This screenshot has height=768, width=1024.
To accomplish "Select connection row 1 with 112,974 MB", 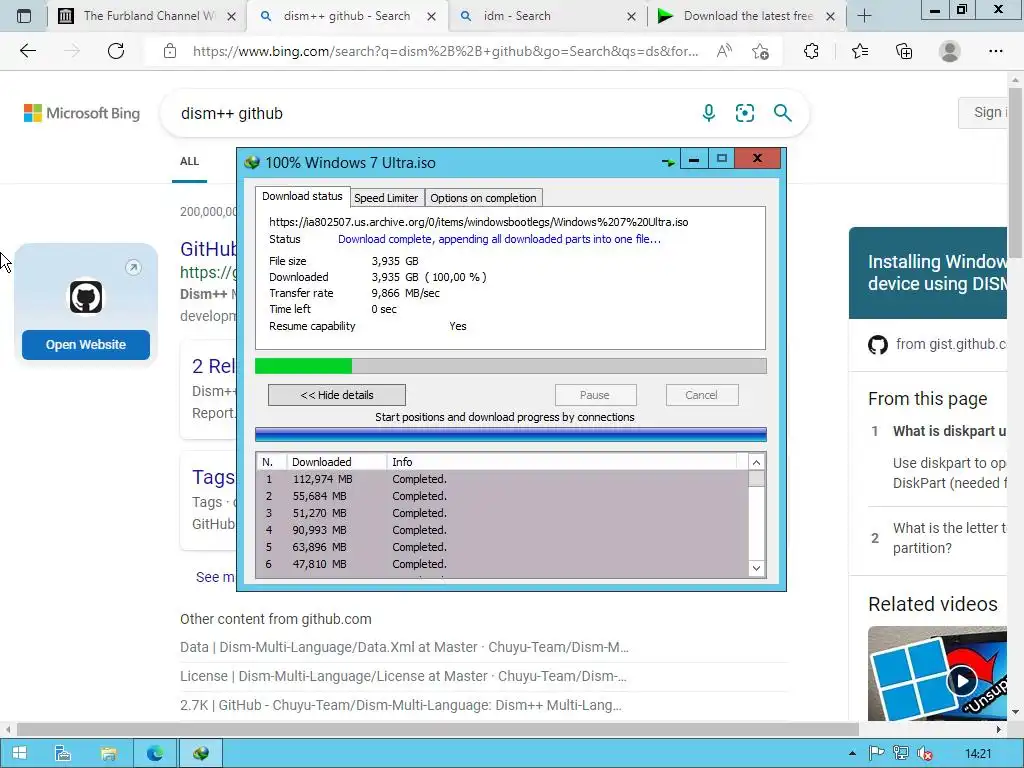I will [x=502, y=479].
